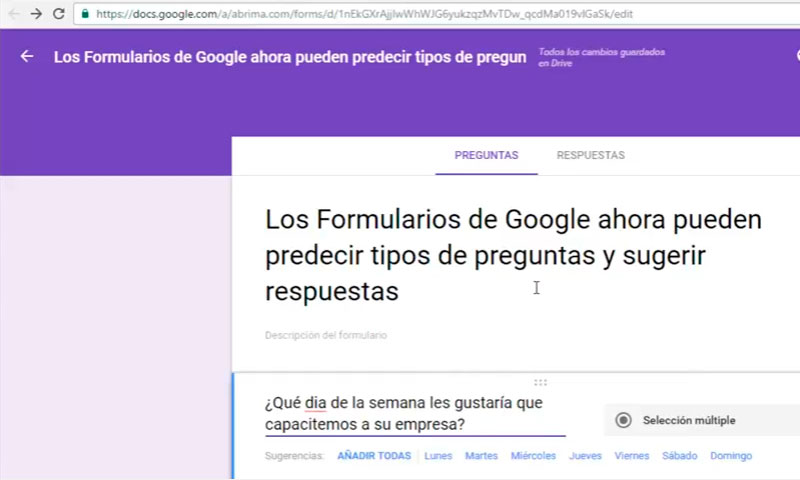Click the Descripción del formulario field
Viewport: 800px width, 480px height.
326,335
